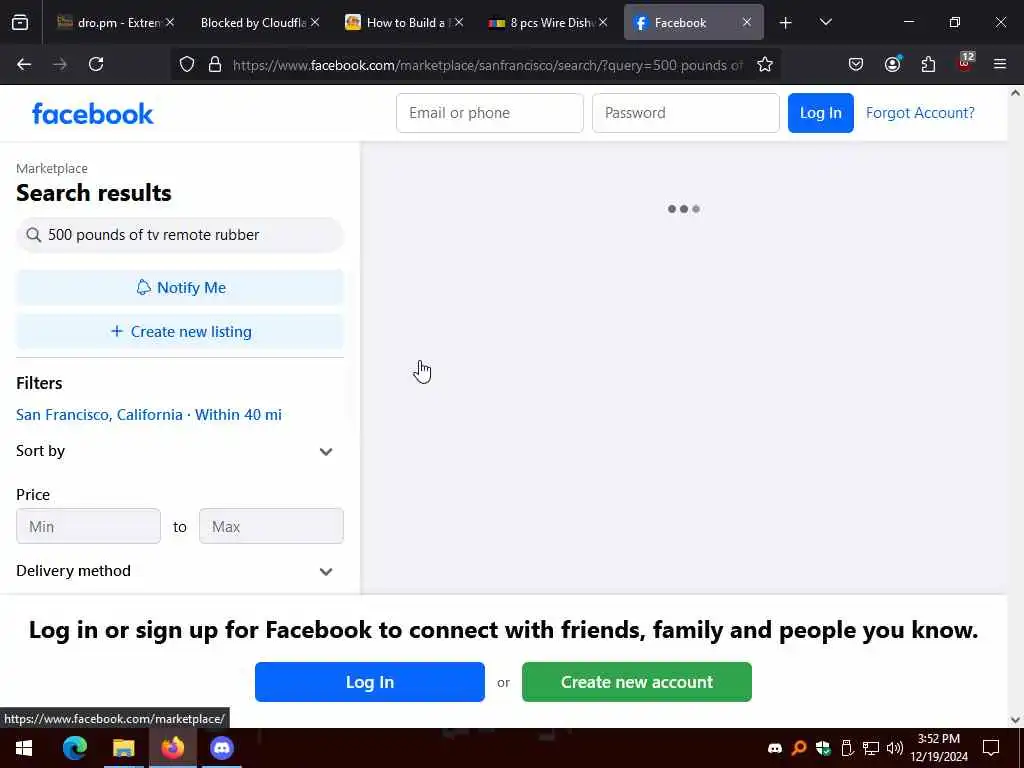This screenshot has height=768, width=1024.
Task: Close the Facebook tab
Action: point(746,22)
